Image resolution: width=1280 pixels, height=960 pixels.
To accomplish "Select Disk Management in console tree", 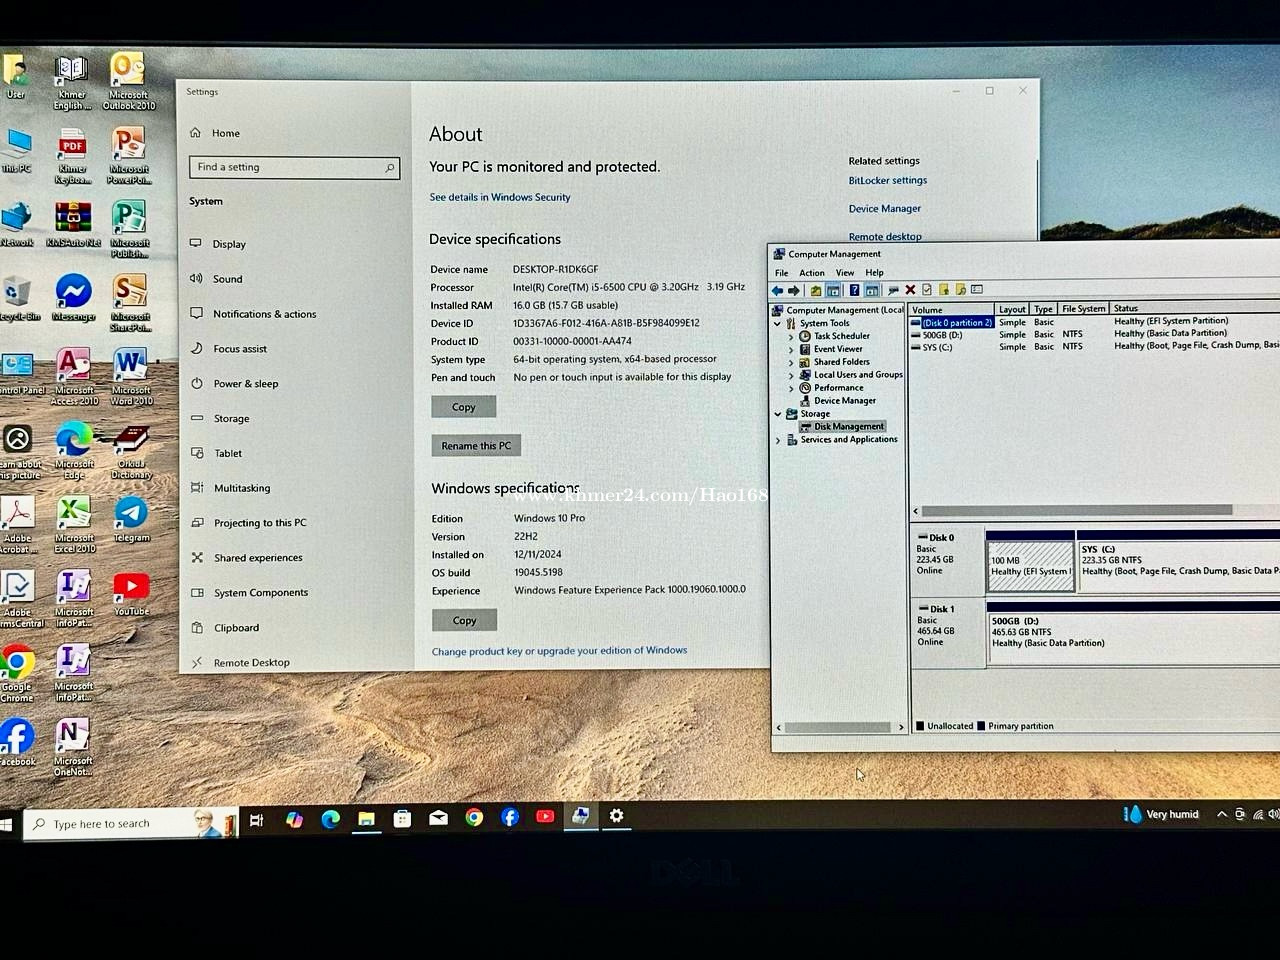I will [x=848, y=427].
